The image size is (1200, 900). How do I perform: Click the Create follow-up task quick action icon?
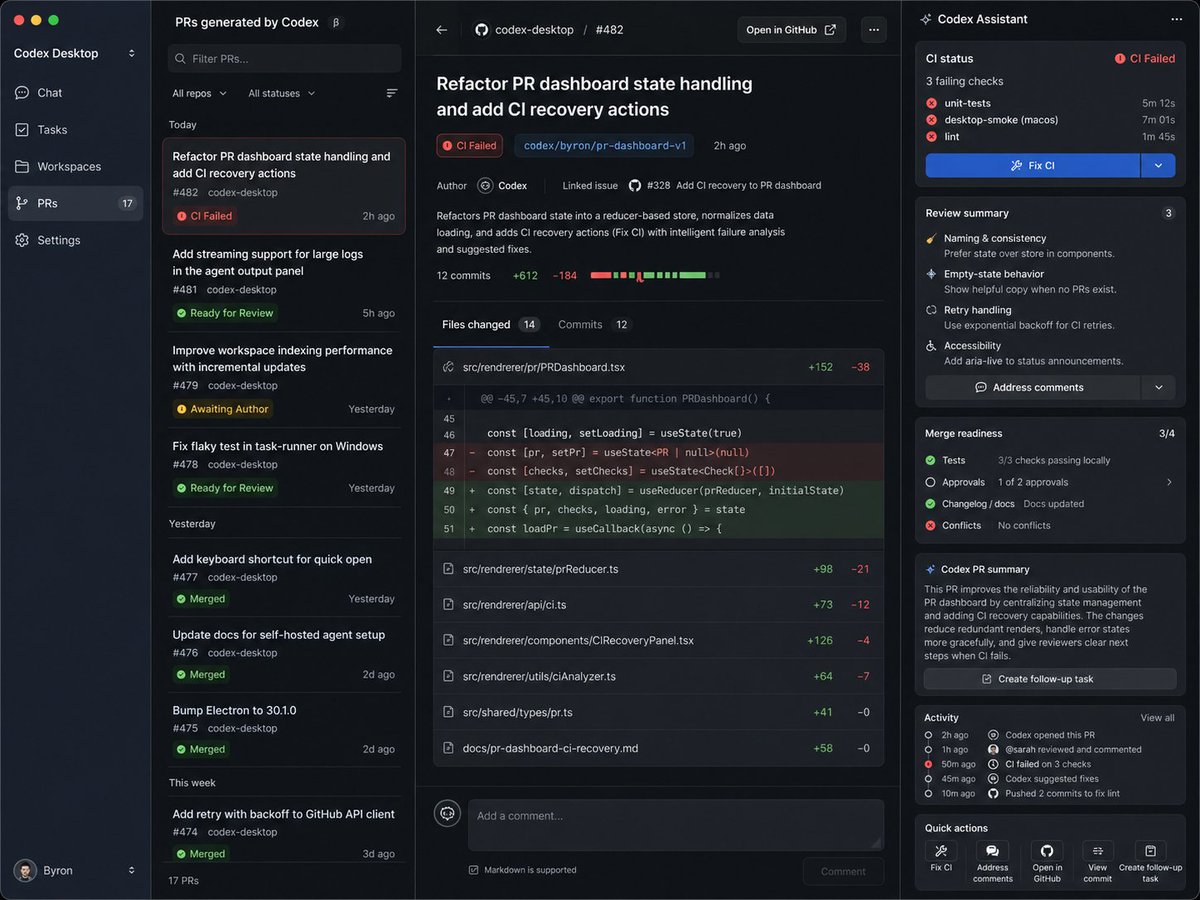(1151, 851)
